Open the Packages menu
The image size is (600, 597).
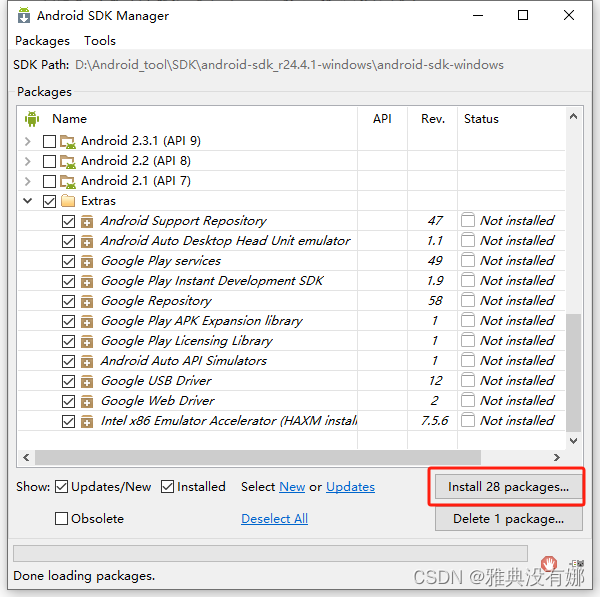[42, 41]
